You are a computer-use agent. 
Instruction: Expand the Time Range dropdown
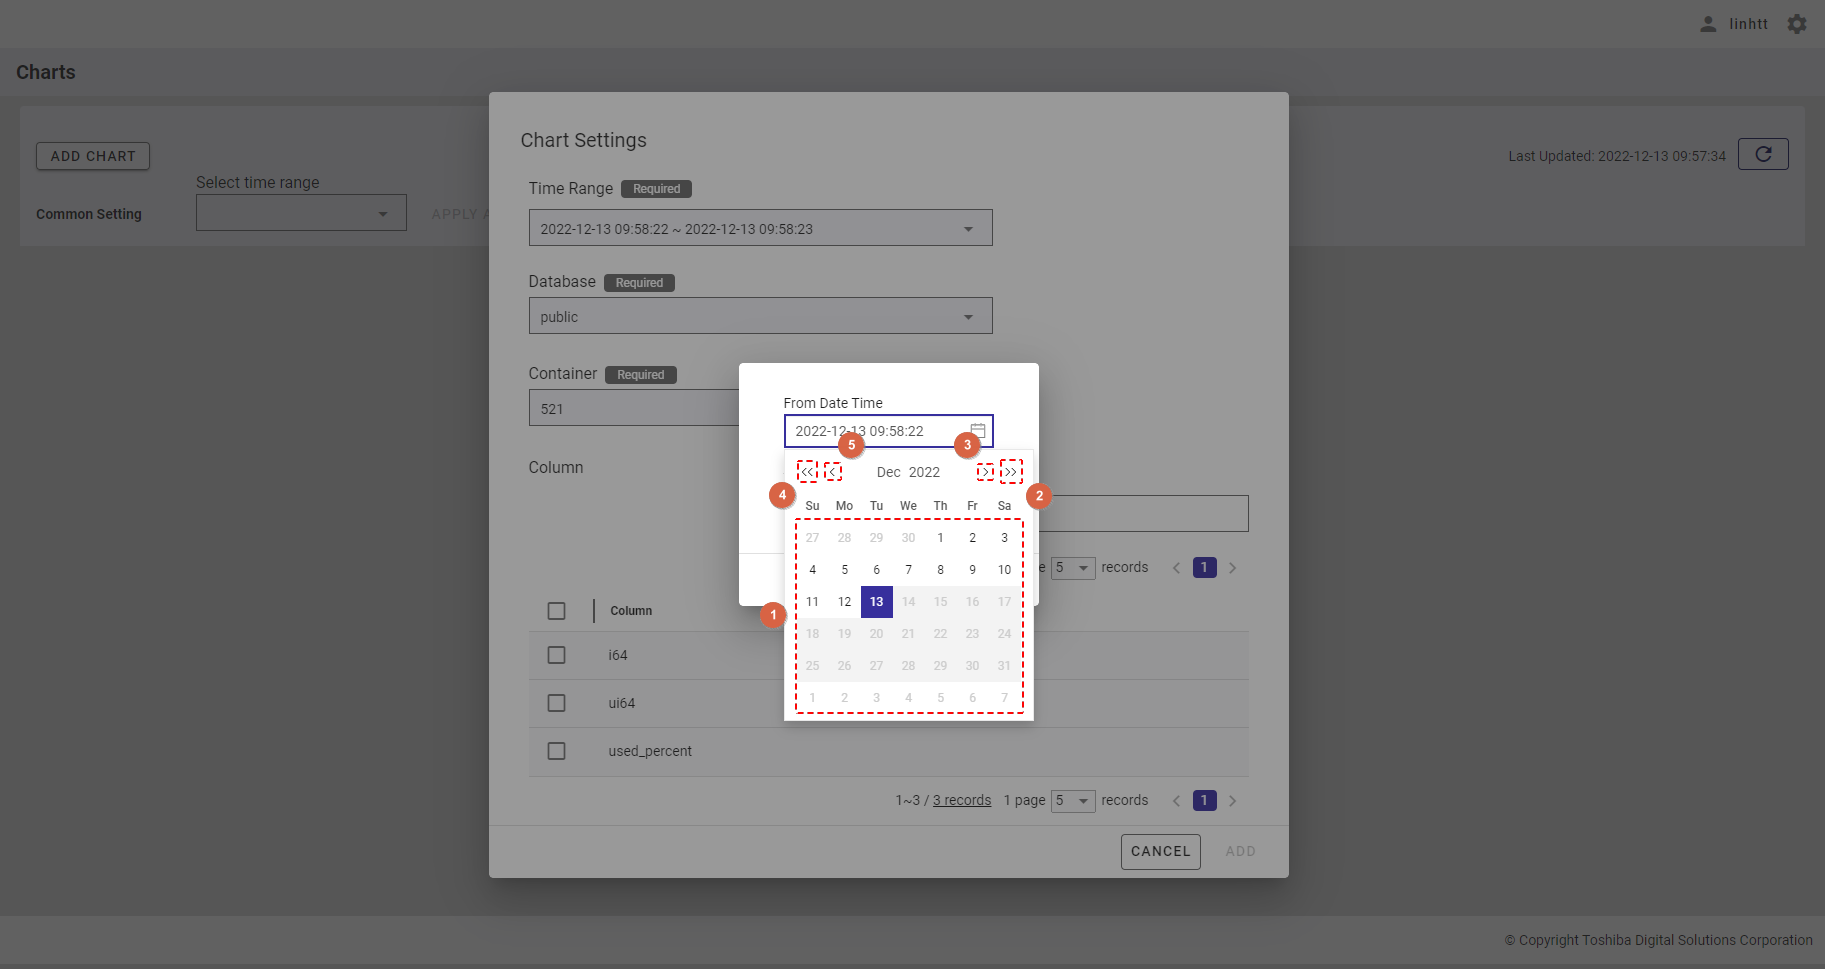[x=968, y=229]
